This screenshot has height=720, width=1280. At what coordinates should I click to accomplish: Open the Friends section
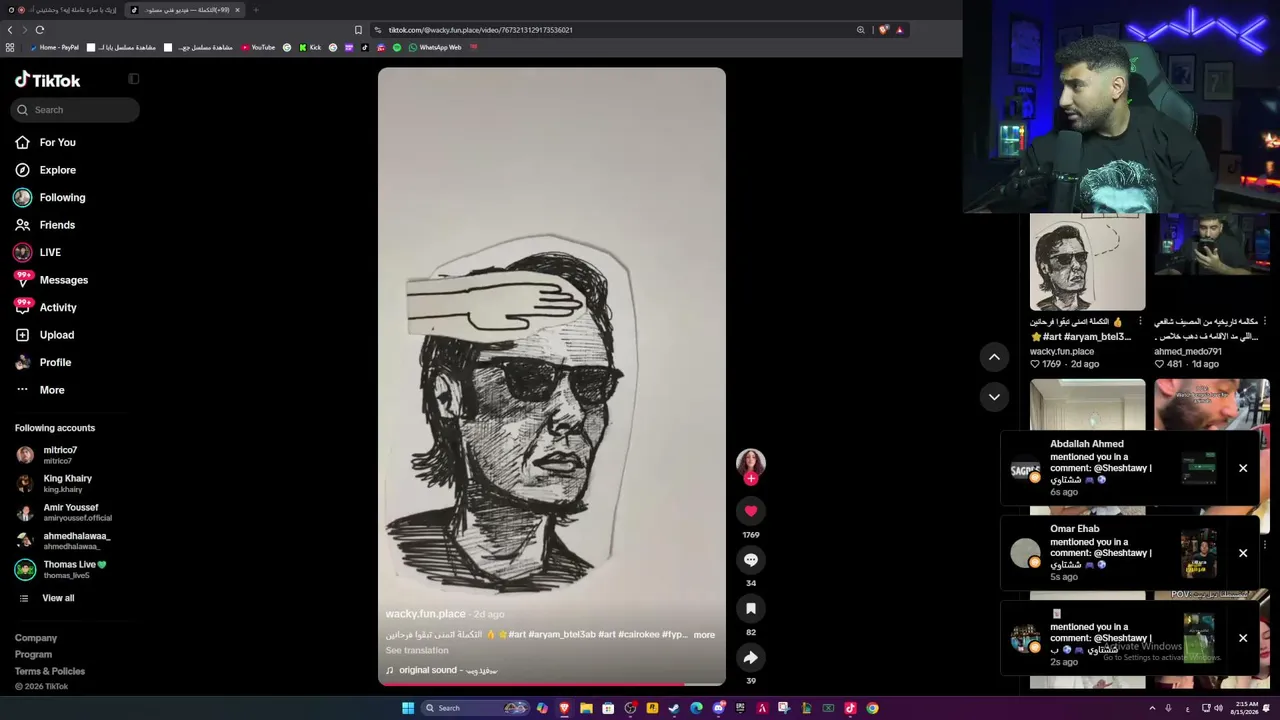pyautogui.click(x=45, y=225)
